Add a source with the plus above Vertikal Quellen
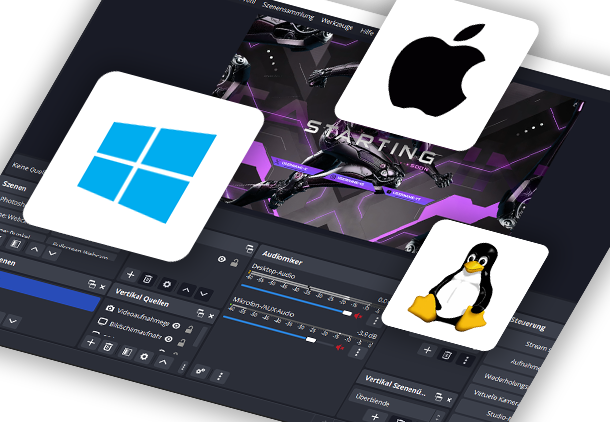Image resolution: width=610 pixels, height=422 pixels. 131,275
